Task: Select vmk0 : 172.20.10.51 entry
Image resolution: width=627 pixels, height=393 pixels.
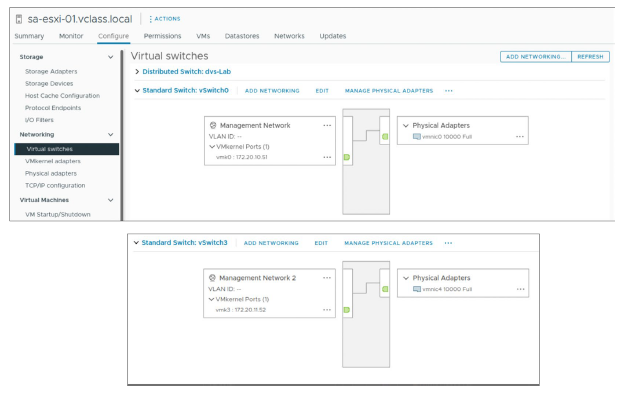Action: (x=242, y=157)
